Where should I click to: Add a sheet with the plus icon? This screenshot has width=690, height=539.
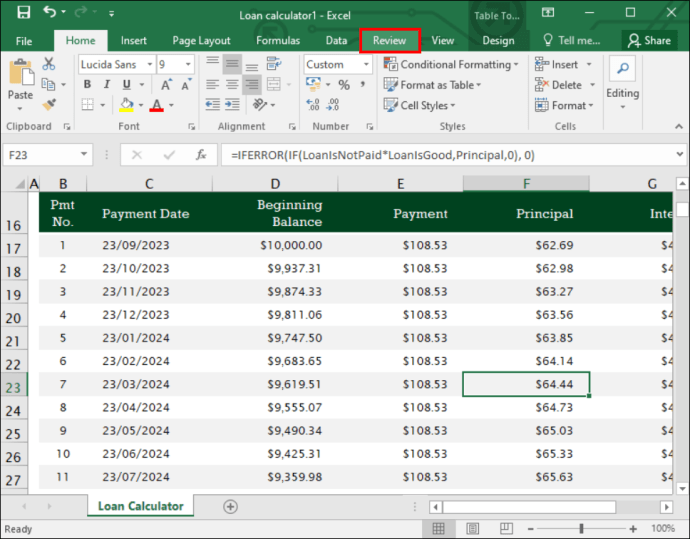(230, 506)
